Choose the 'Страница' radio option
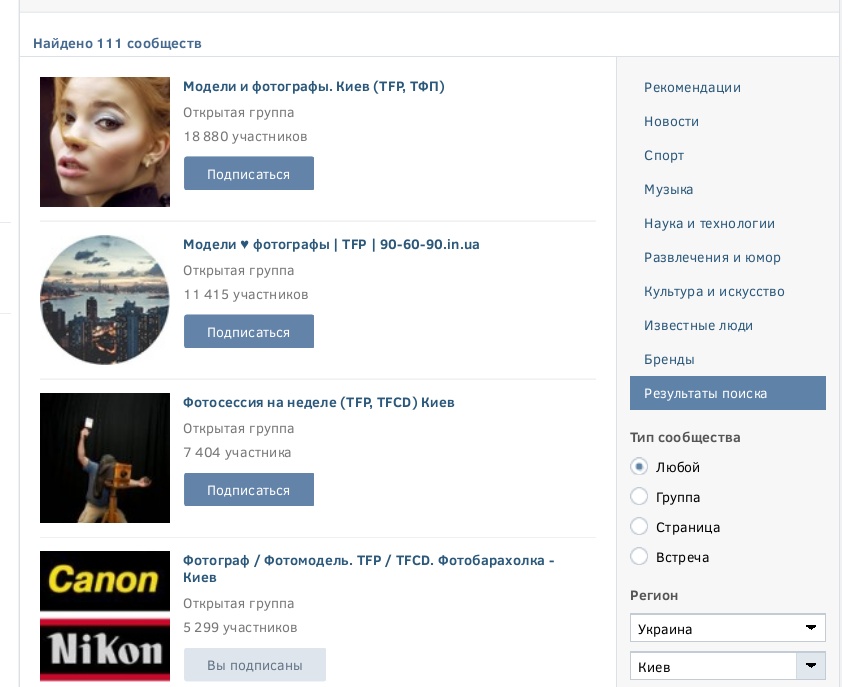 point(639,527)
